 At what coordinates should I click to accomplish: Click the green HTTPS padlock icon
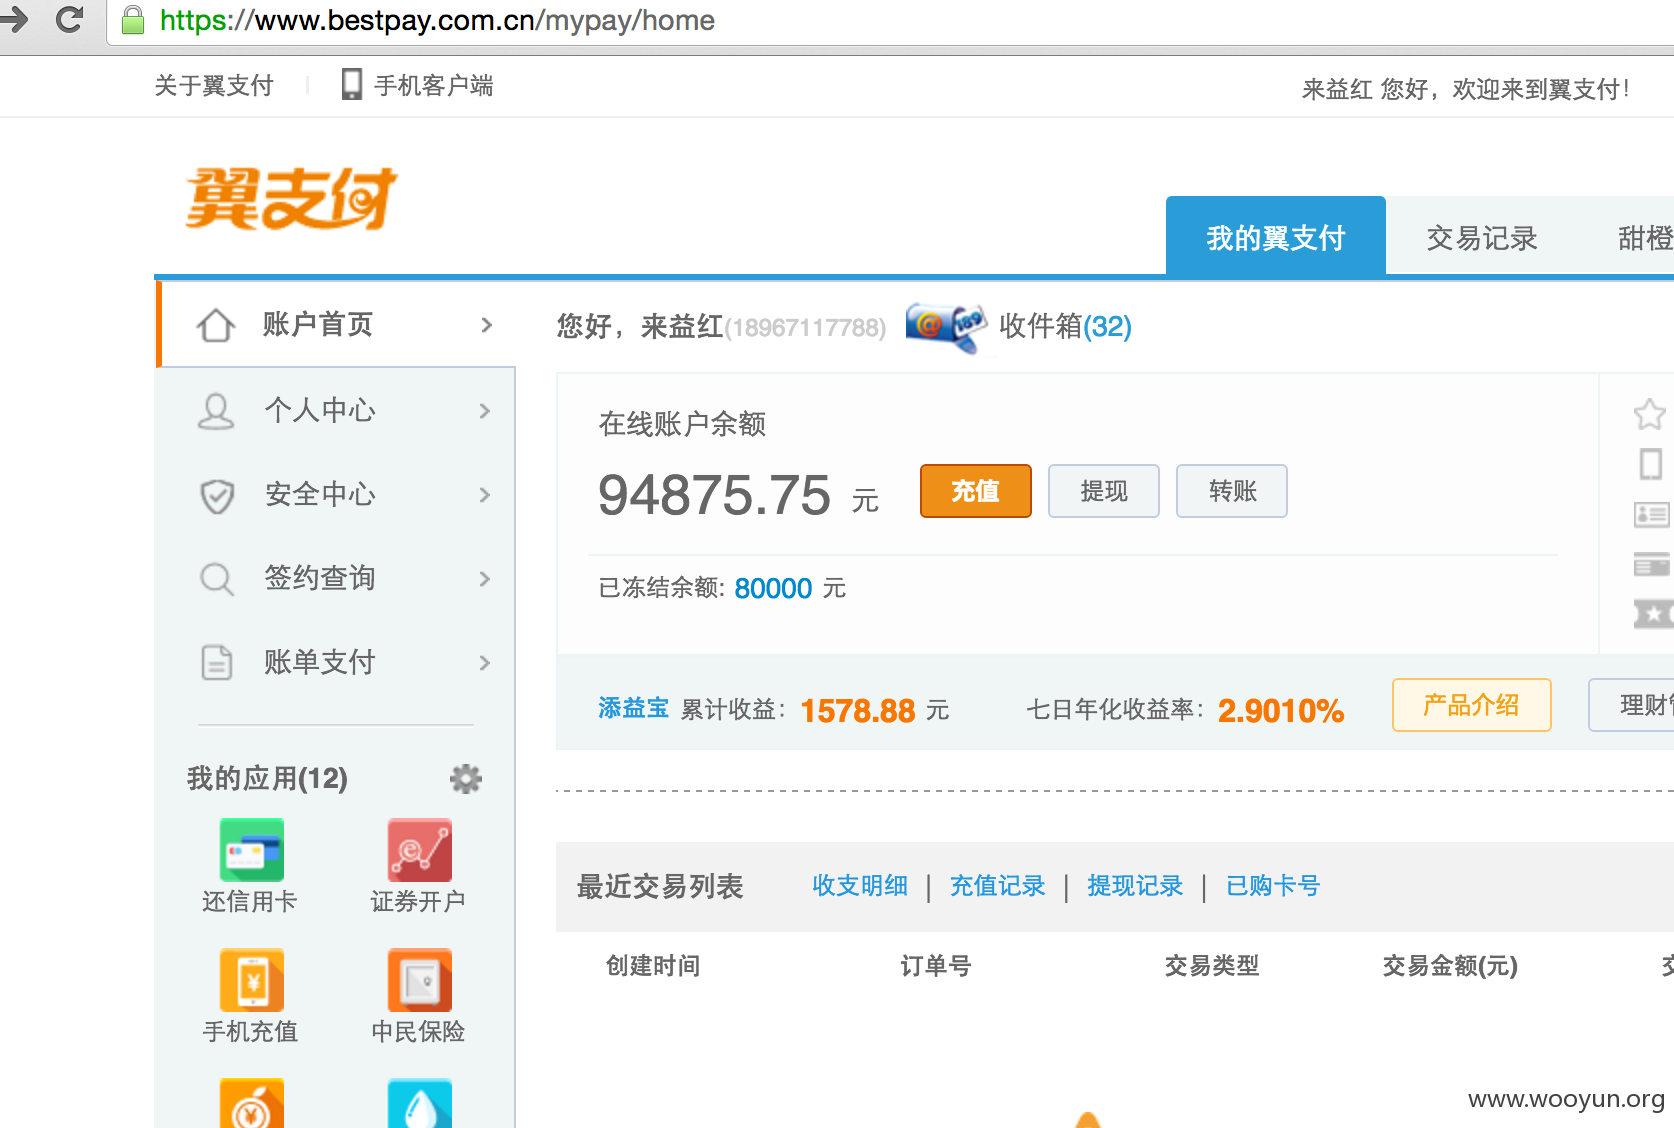[133, 20]
